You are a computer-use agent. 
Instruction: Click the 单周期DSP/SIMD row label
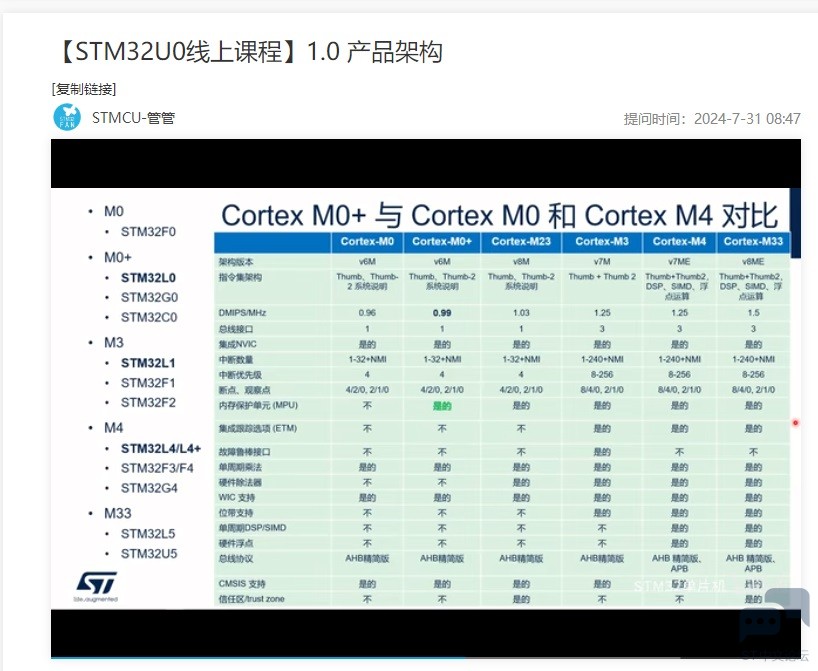click(252, 528)
